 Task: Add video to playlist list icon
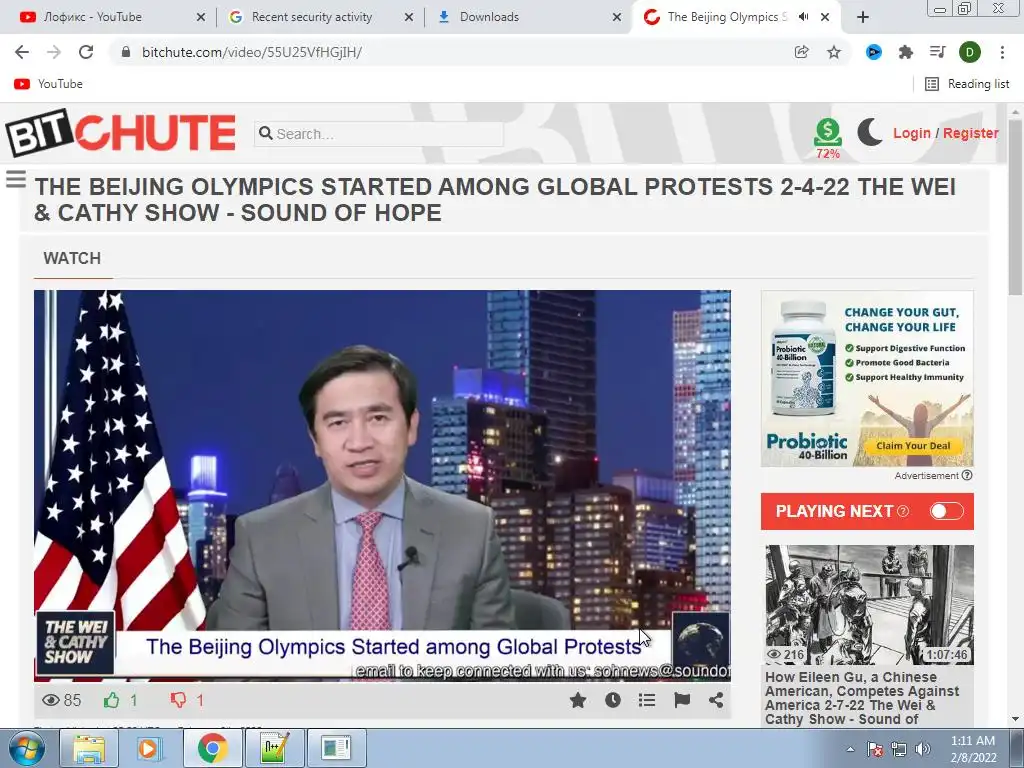(x=647, y=701)
